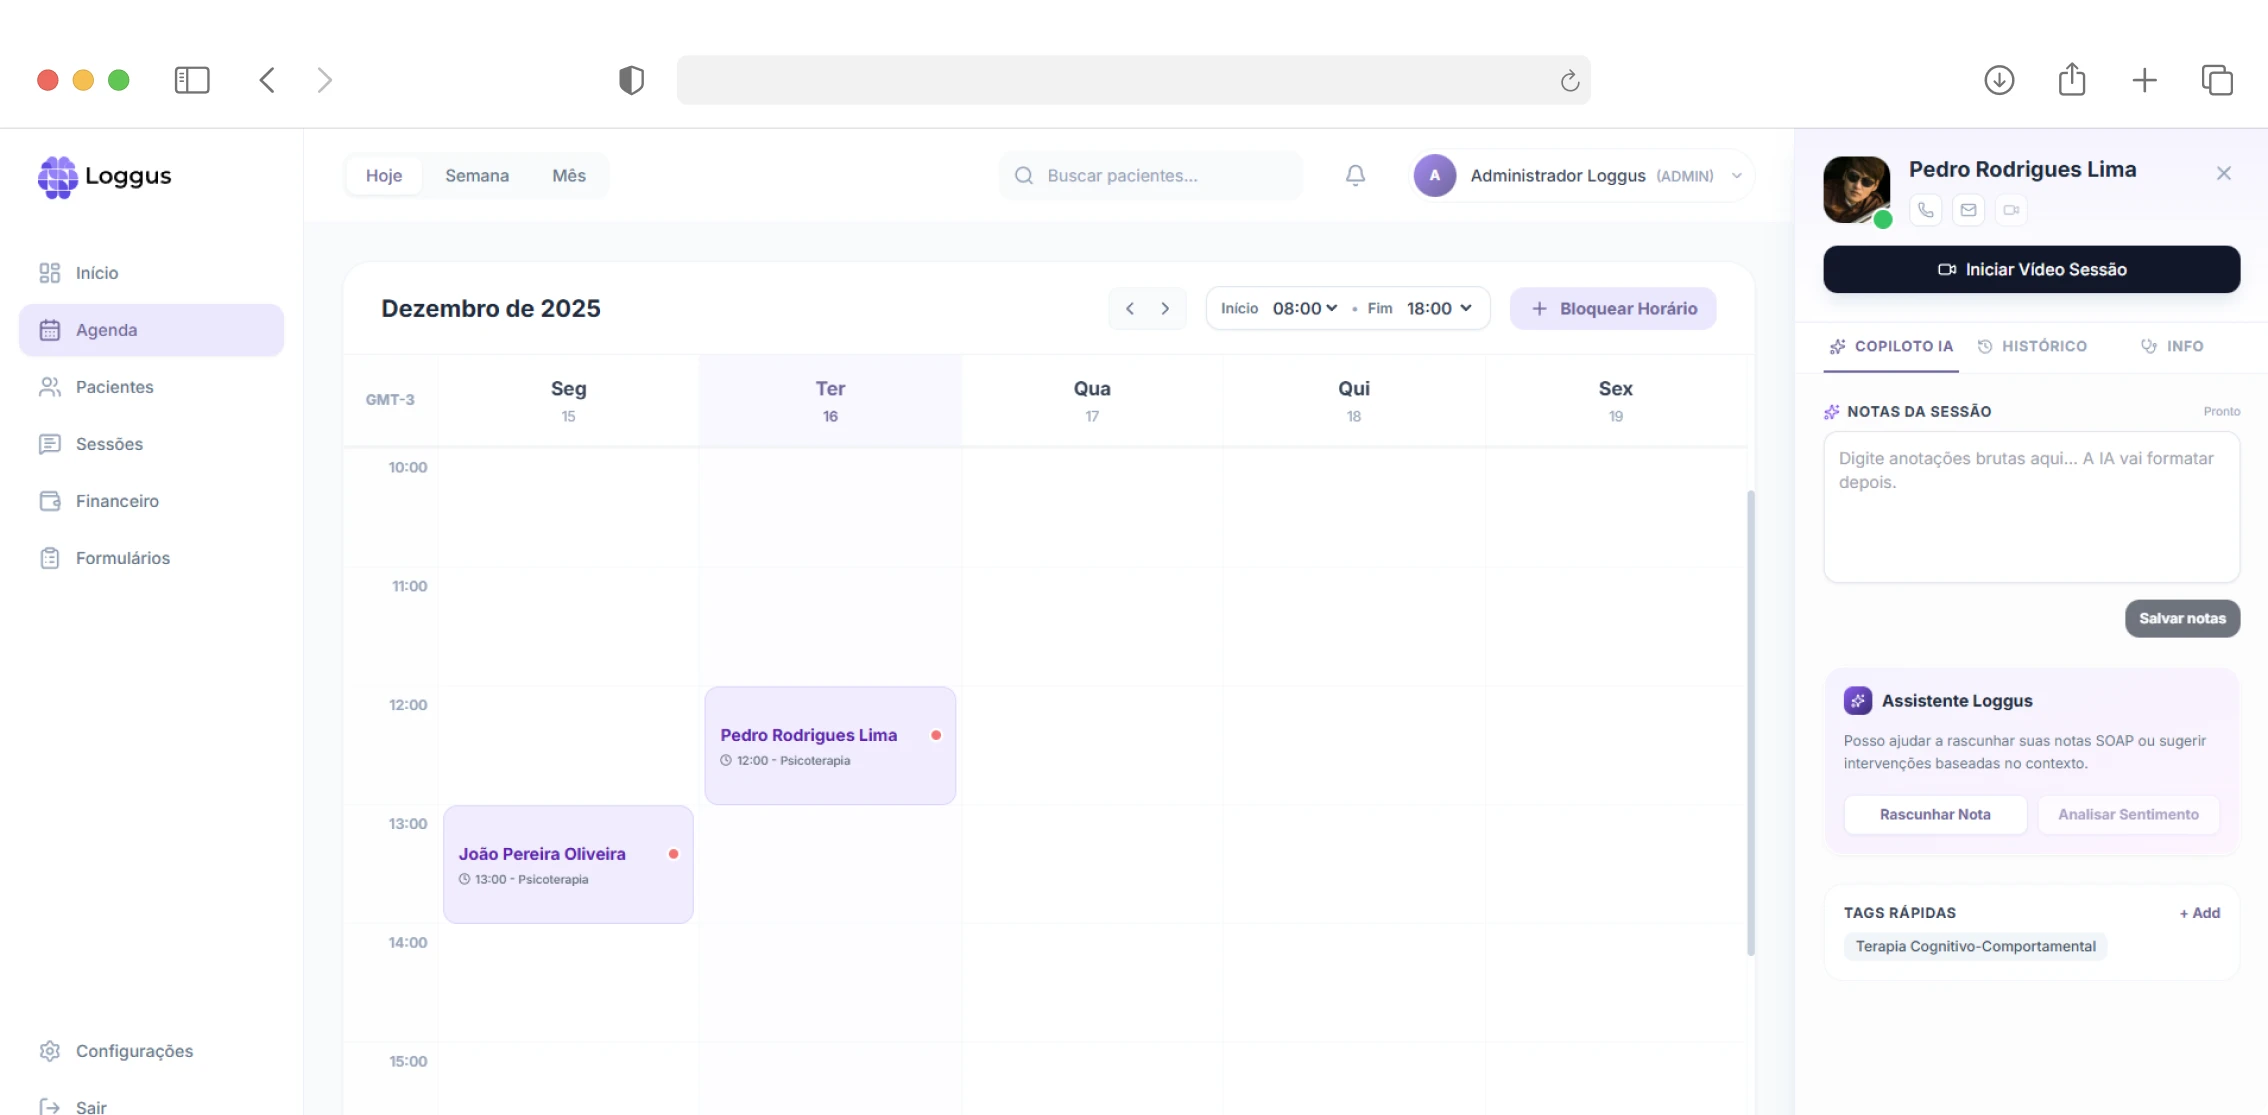Image resolution: width=2268 pixels, height=1115 pixels.
Task: Click the session notes text area
Action: pyautogui.click(x=2030, y=507)
